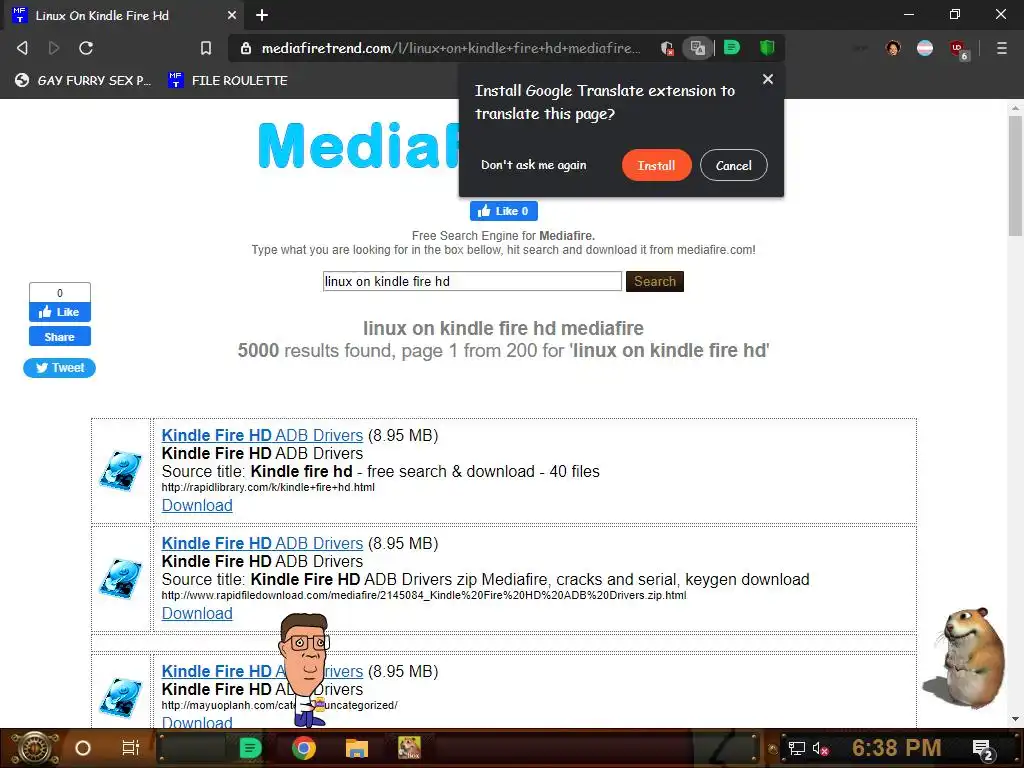Open the green chat bubble address-bar icon

pyautogui.click(x=732, y=47)
